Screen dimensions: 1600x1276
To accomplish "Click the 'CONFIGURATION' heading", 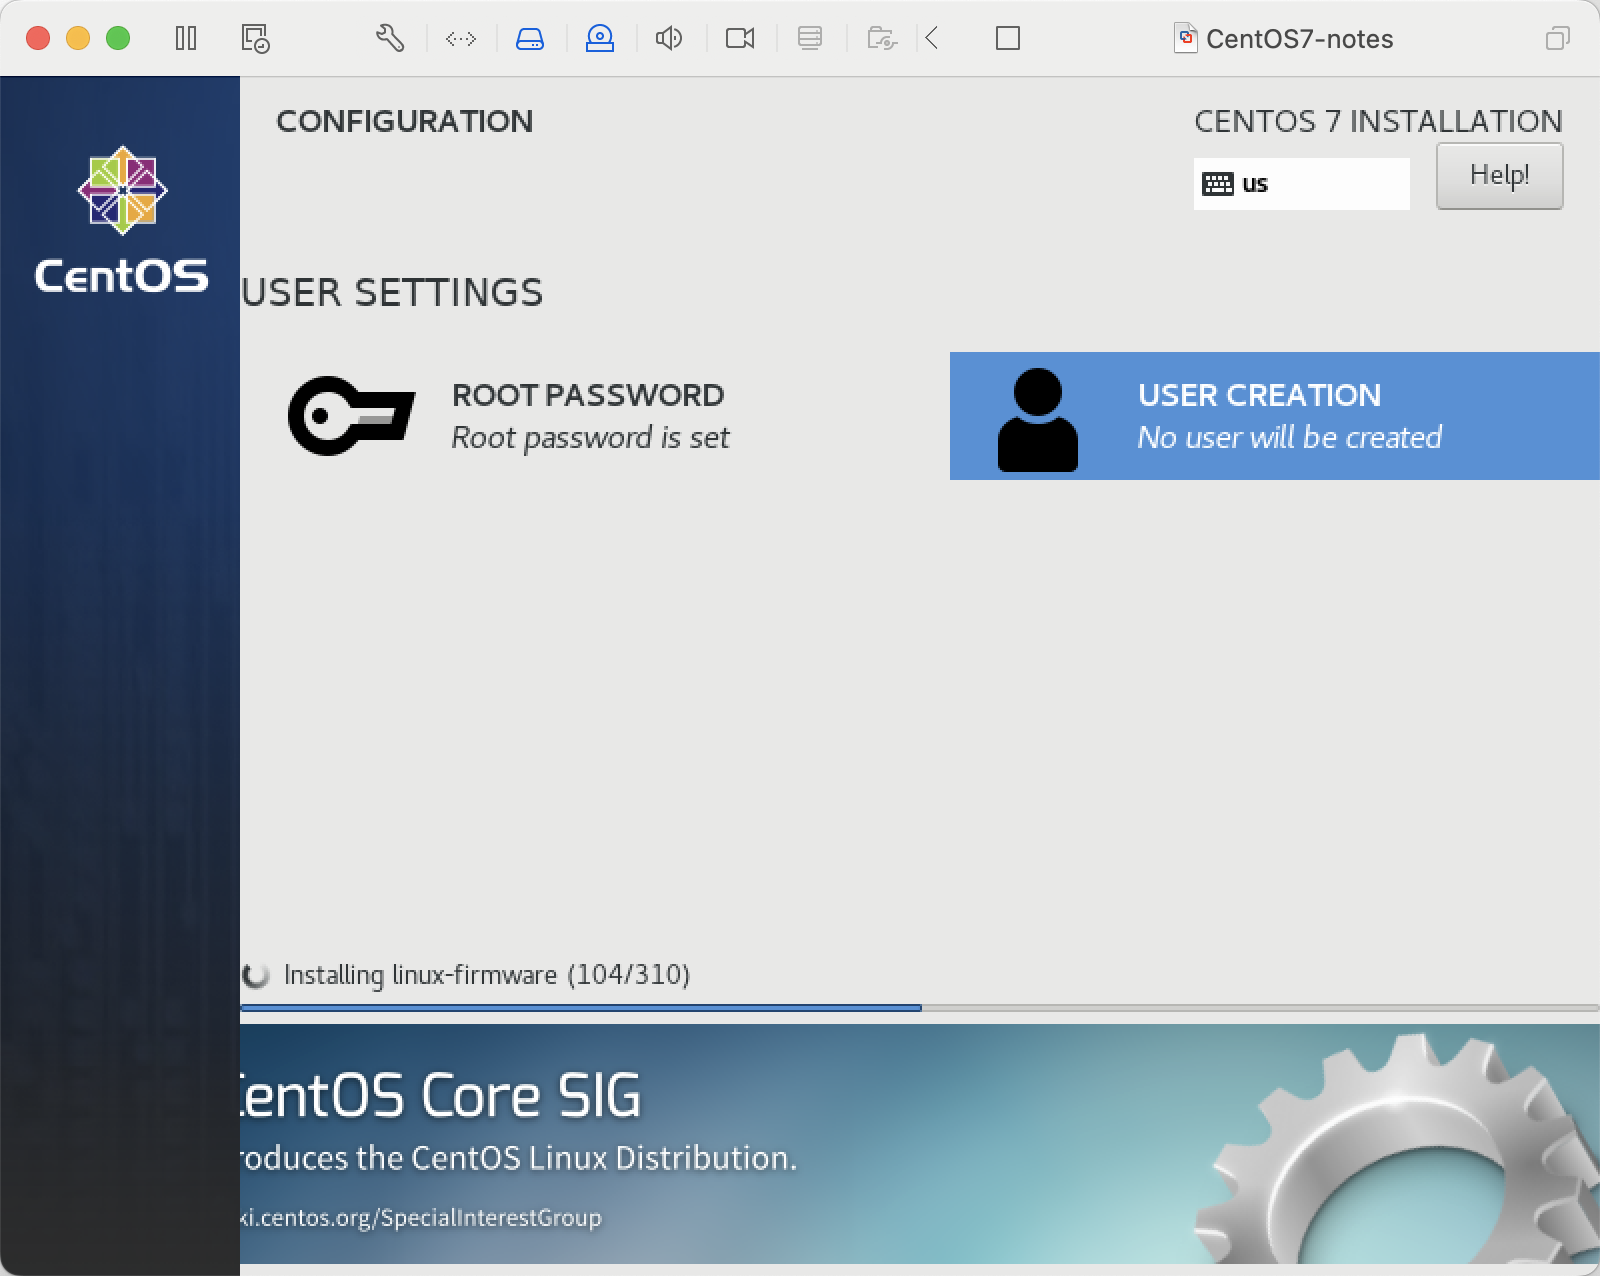I will 404,121.
